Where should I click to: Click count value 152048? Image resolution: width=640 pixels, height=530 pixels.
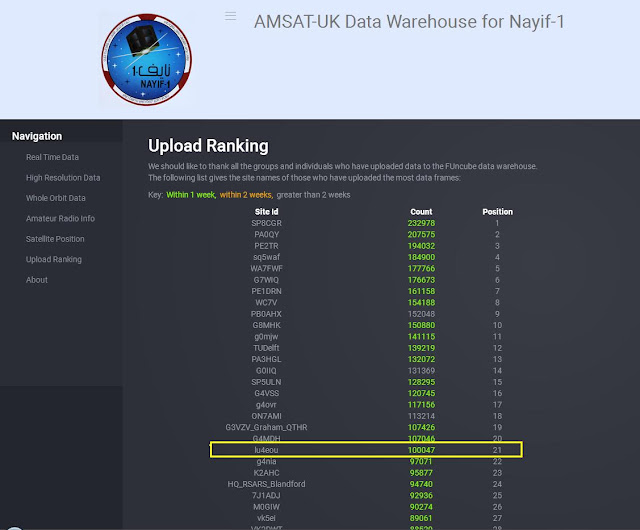pyautogui.click(x=421, y=314)
